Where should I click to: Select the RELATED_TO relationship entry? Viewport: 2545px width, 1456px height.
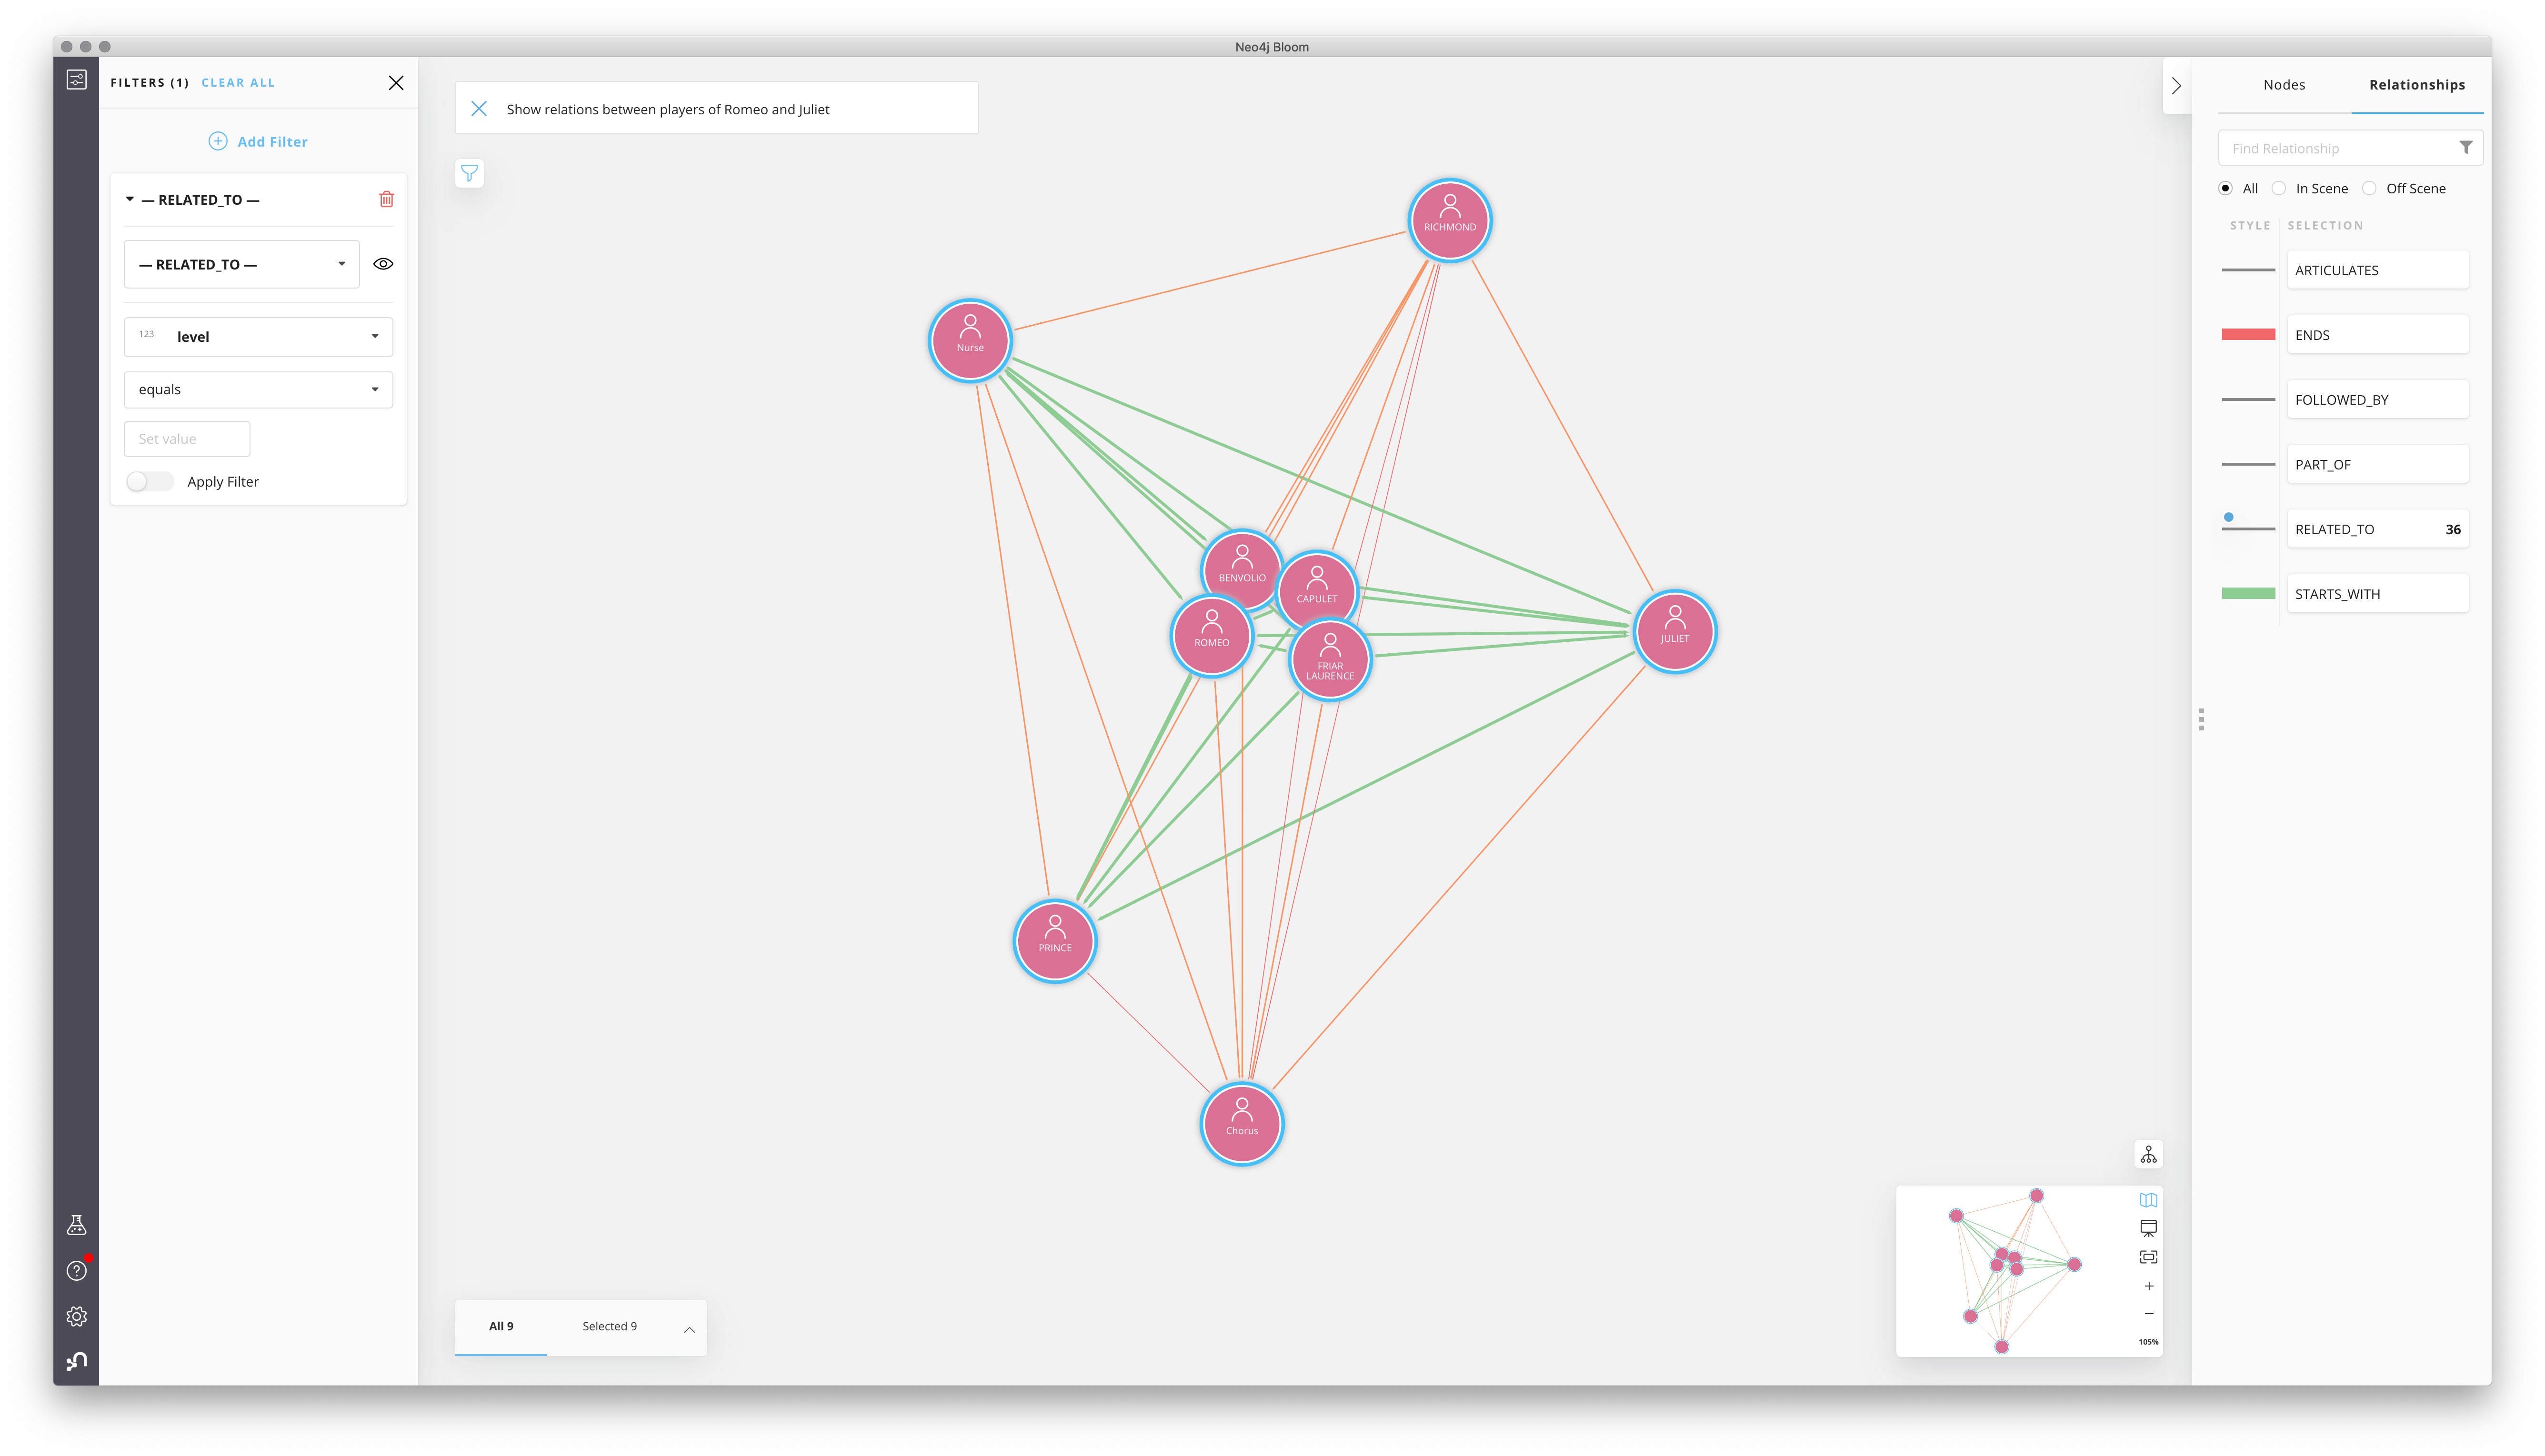coord(2377,530)
